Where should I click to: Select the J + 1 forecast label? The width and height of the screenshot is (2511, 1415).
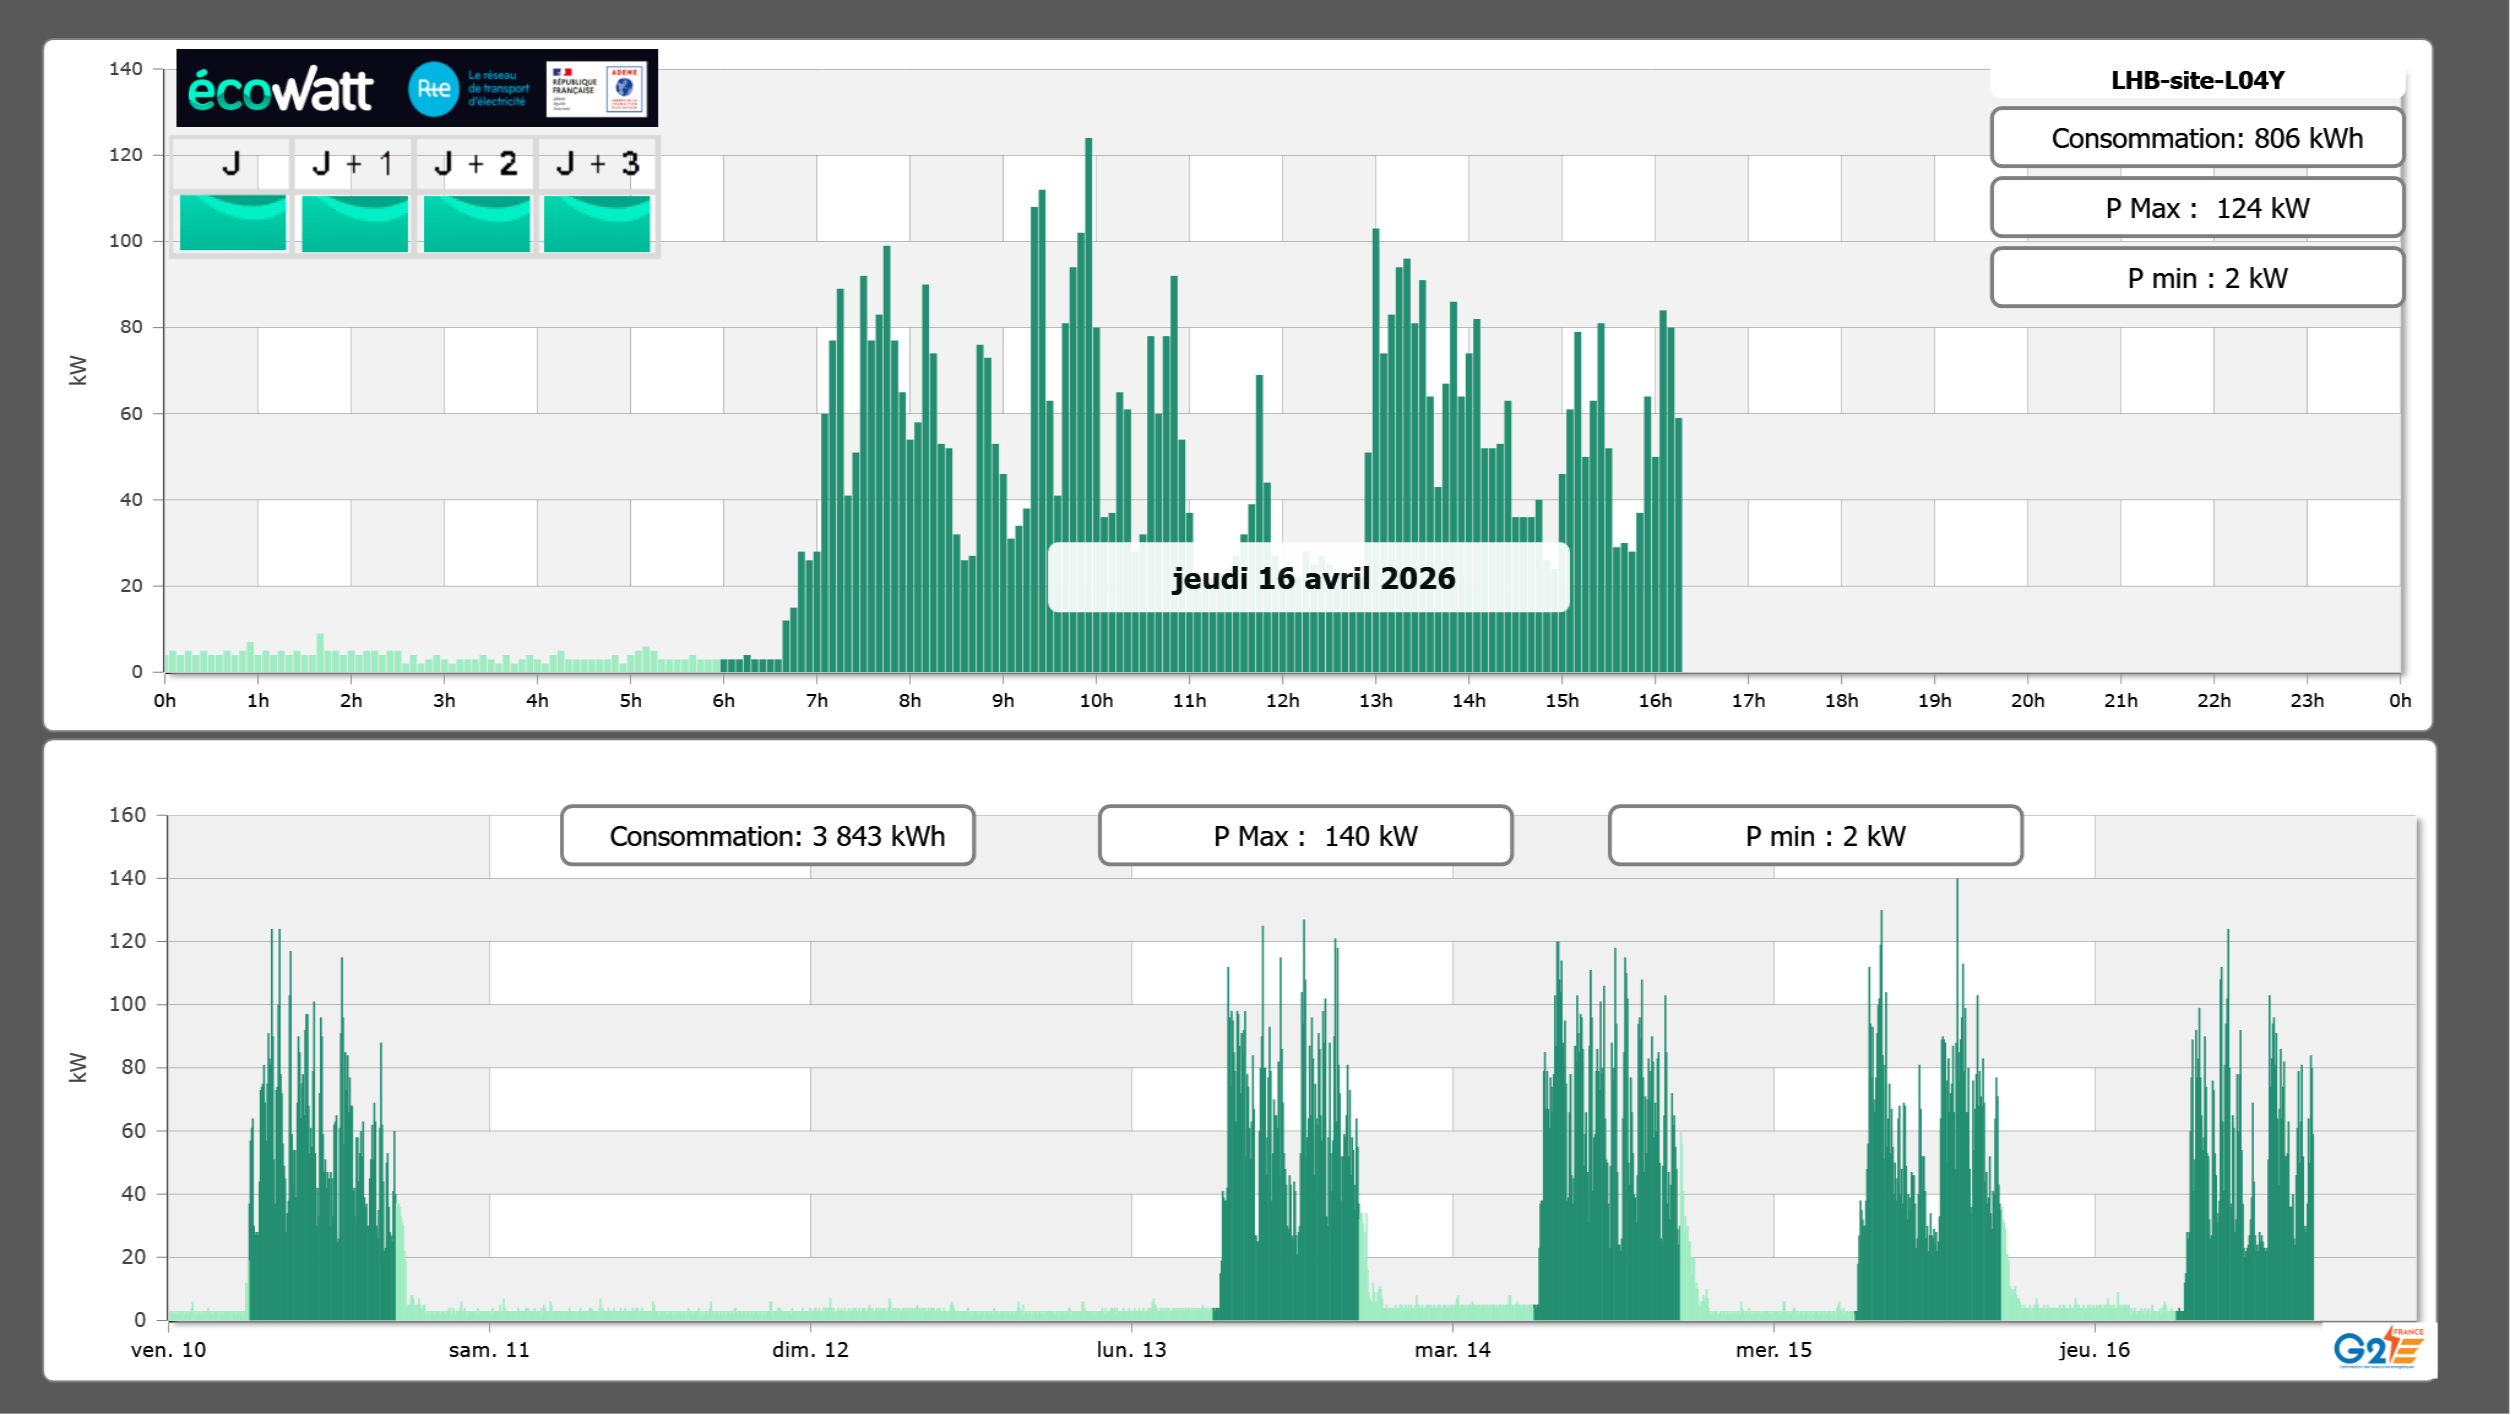[353, 163]
